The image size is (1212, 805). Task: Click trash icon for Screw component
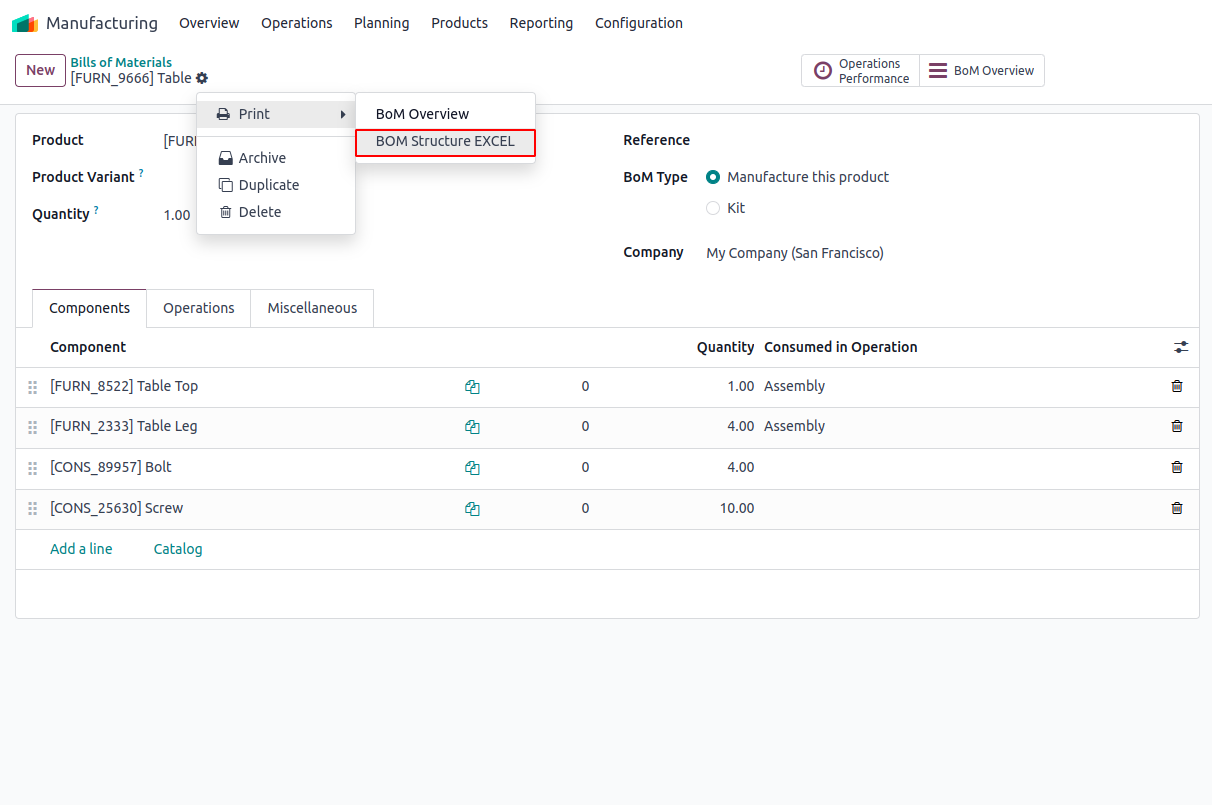(x=1177, y=508)
